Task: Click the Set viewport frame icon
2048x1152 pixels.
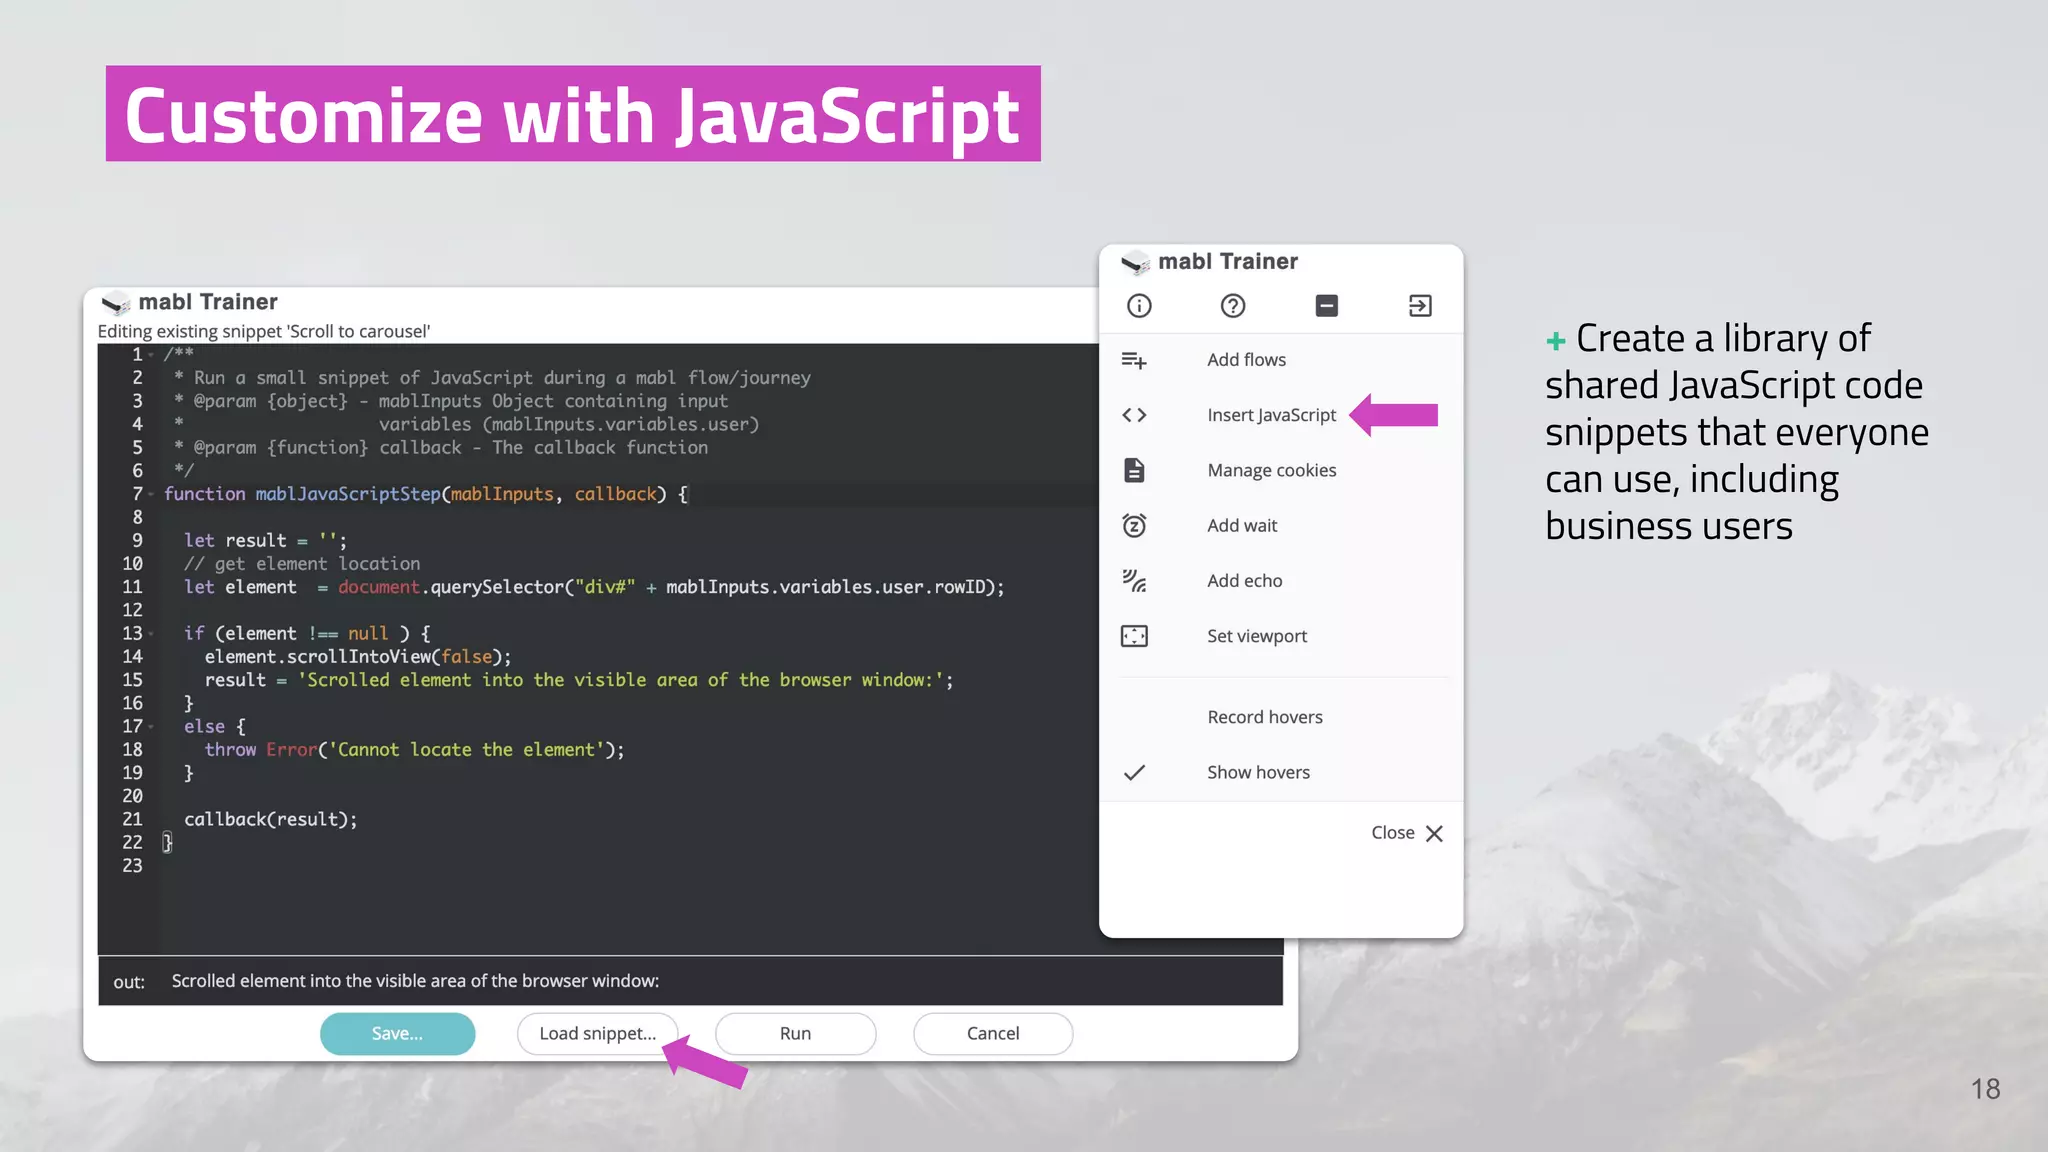Action: tap(1134, 636)
